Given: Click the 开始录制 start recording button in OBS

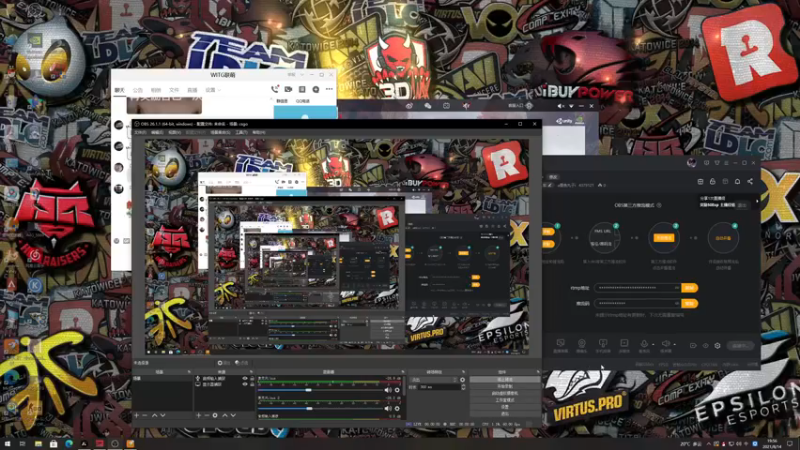Looking at the screenshot, I should (505, 386).
